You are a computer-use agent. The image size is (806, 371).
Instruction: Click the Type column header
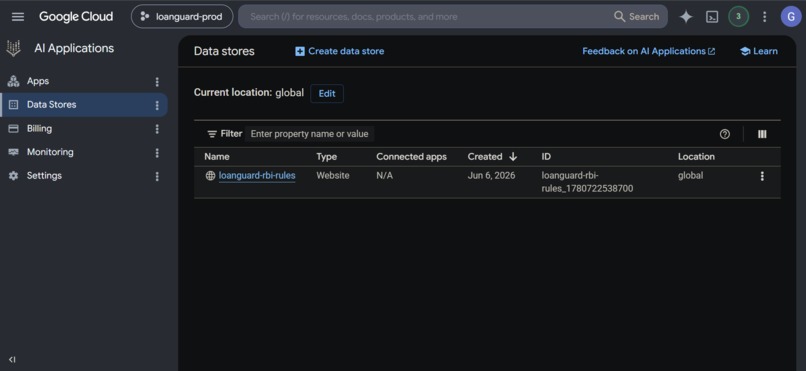(326, 157)
